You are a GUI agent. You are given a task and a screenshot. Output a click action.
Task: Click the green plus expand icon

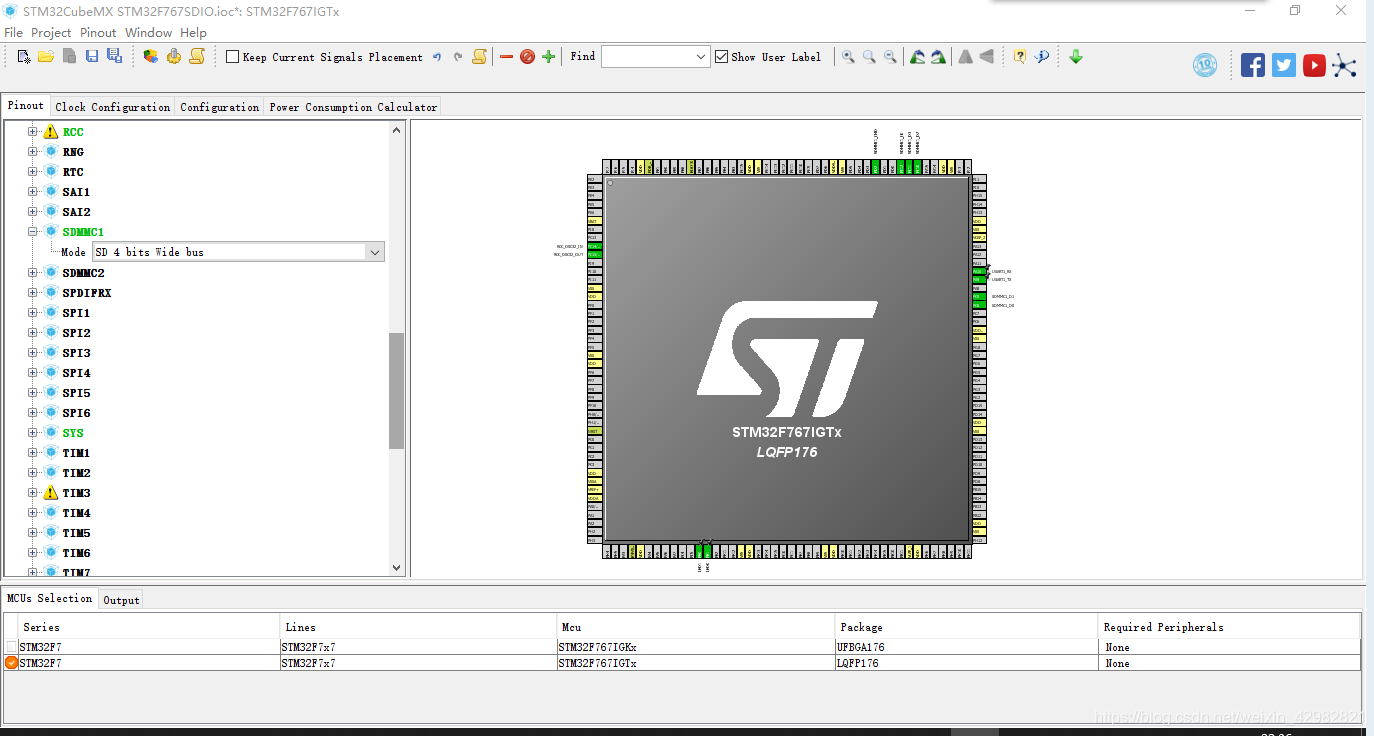point(548,57)
